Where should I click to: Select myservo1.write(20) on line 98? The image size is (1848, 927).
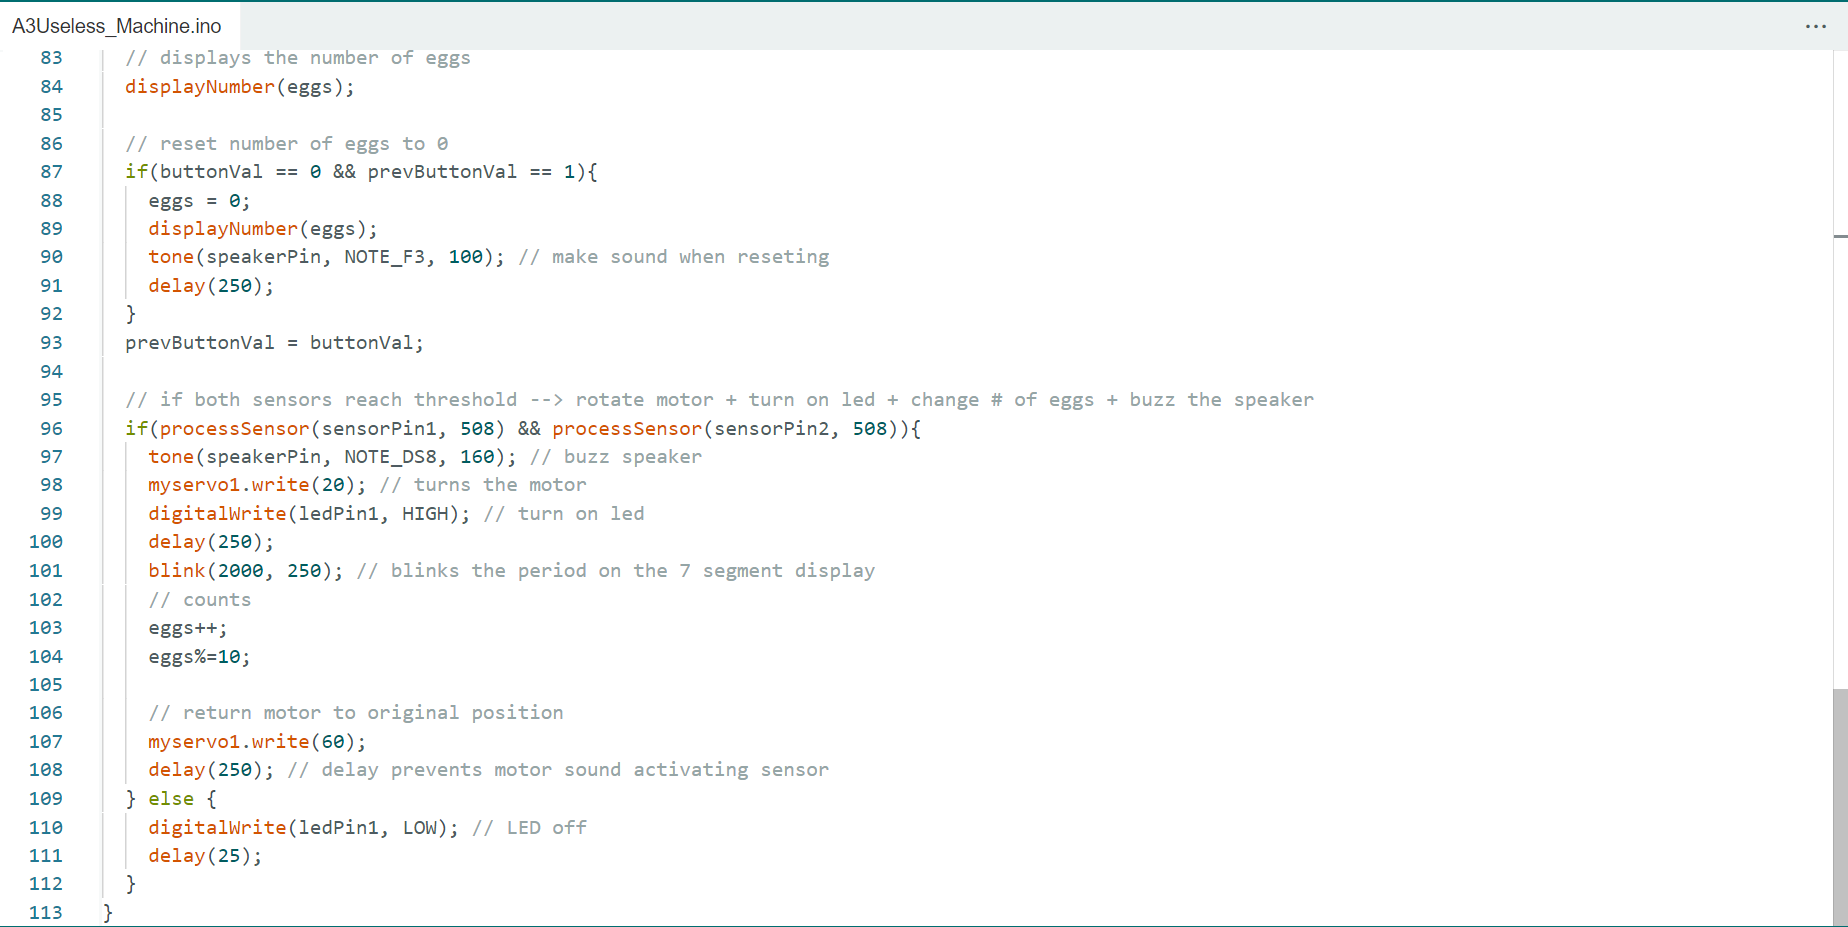[x=255, y=484]
